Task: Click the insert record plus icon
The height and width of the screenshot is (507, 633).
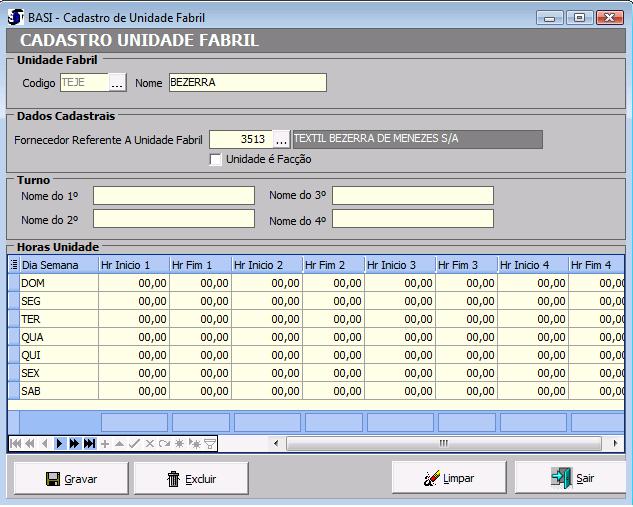Action: pyautogui.click(x=105, y=443)
